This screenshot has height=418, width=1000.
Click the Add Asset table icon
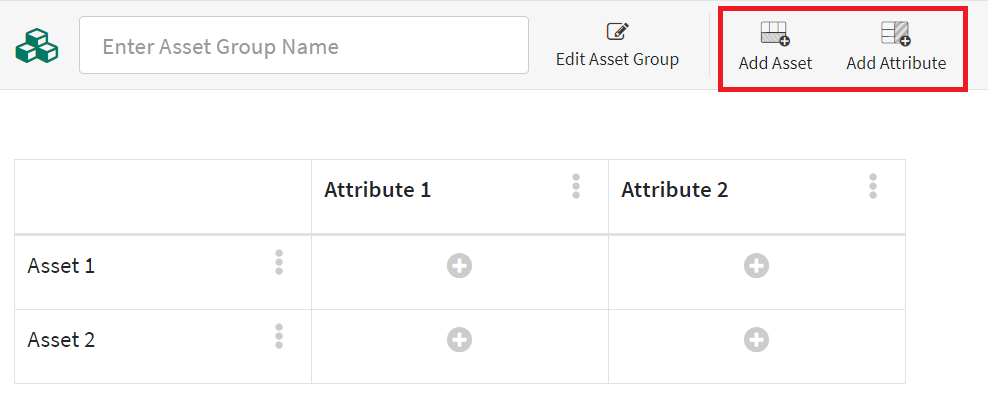coord(775,35)
